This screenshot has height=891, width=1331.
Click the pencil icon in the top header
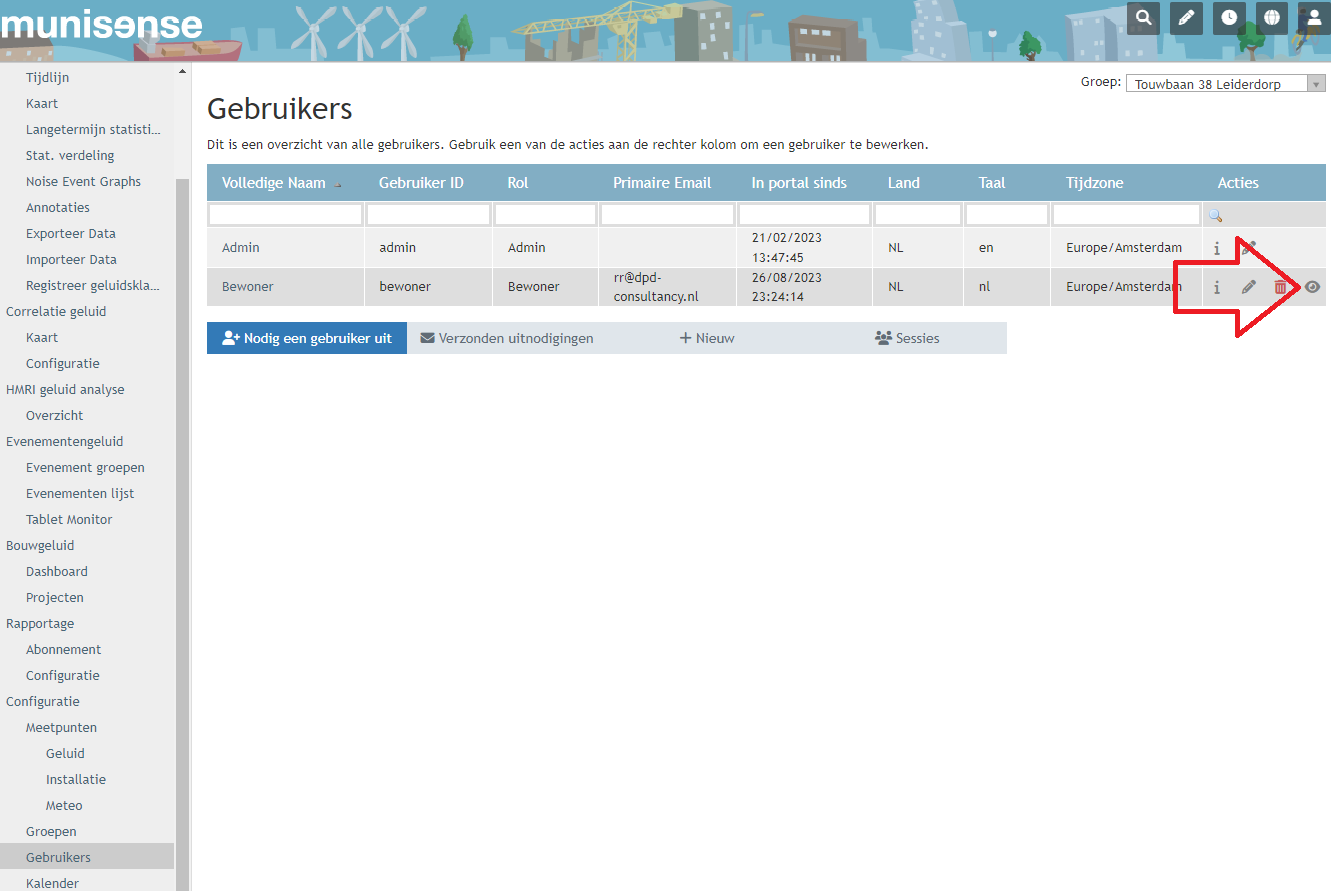[x=1186, y=18]
